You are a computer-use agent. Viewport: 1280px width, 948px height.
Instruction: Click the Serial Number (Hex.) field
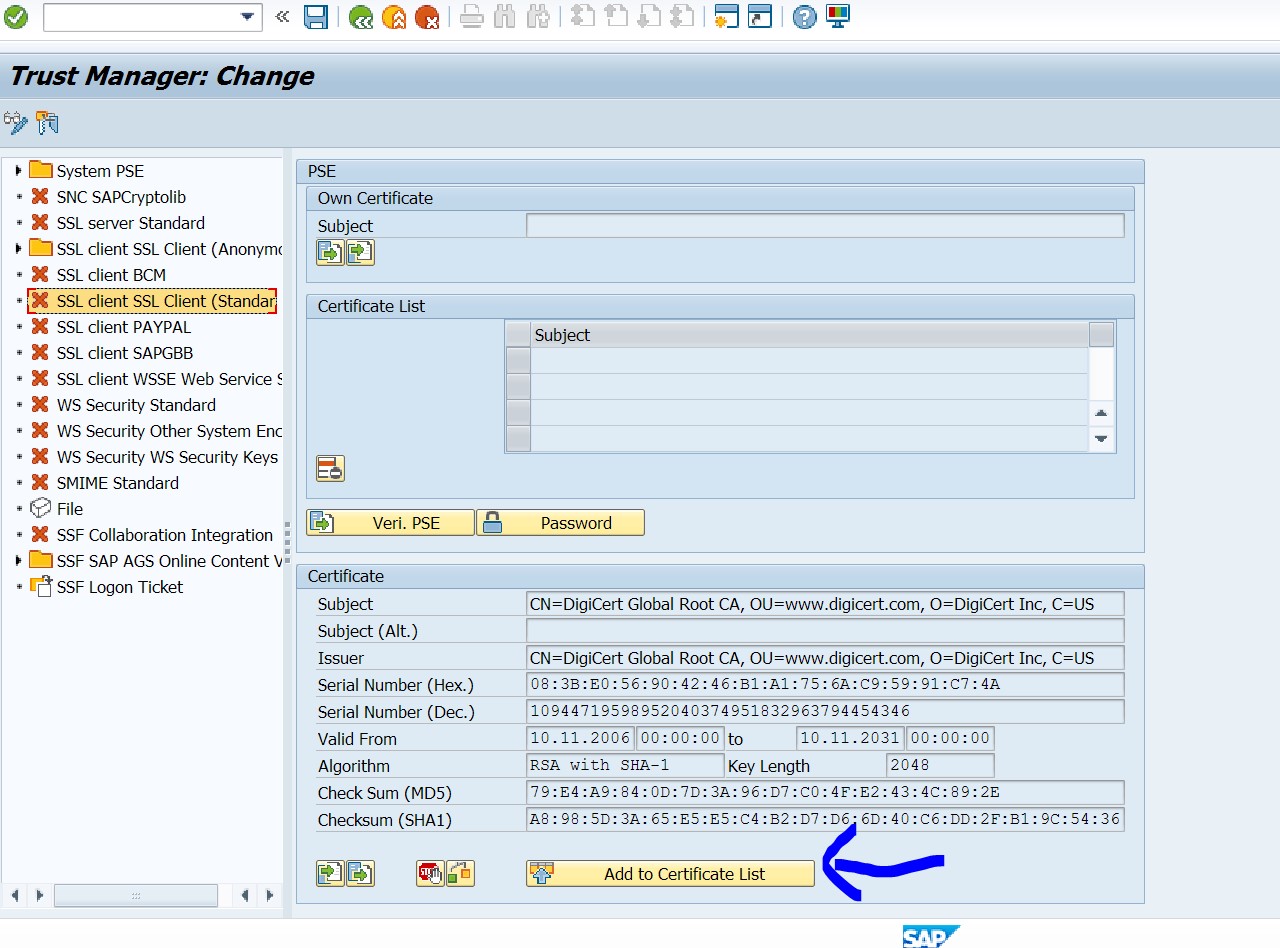[825, 685]
